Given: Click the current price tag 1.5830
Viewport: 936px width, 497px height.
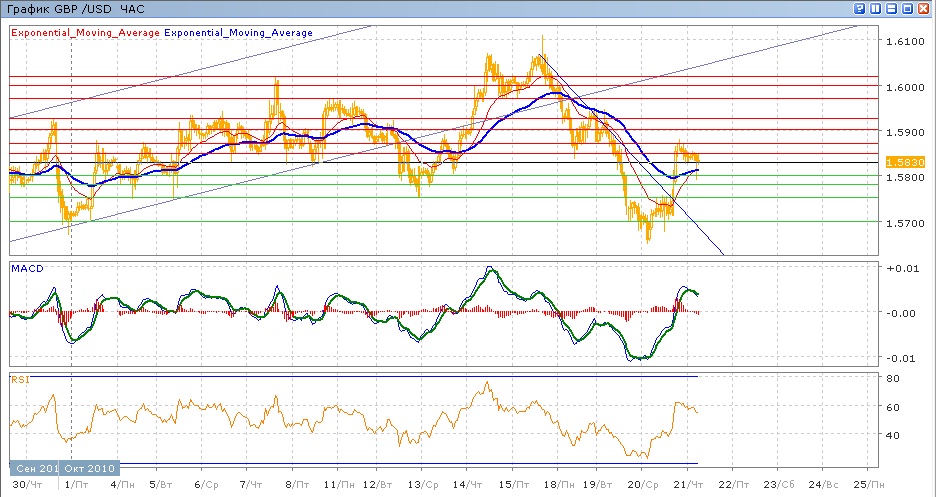Looking at the screenshot, I should click(904, 161).
